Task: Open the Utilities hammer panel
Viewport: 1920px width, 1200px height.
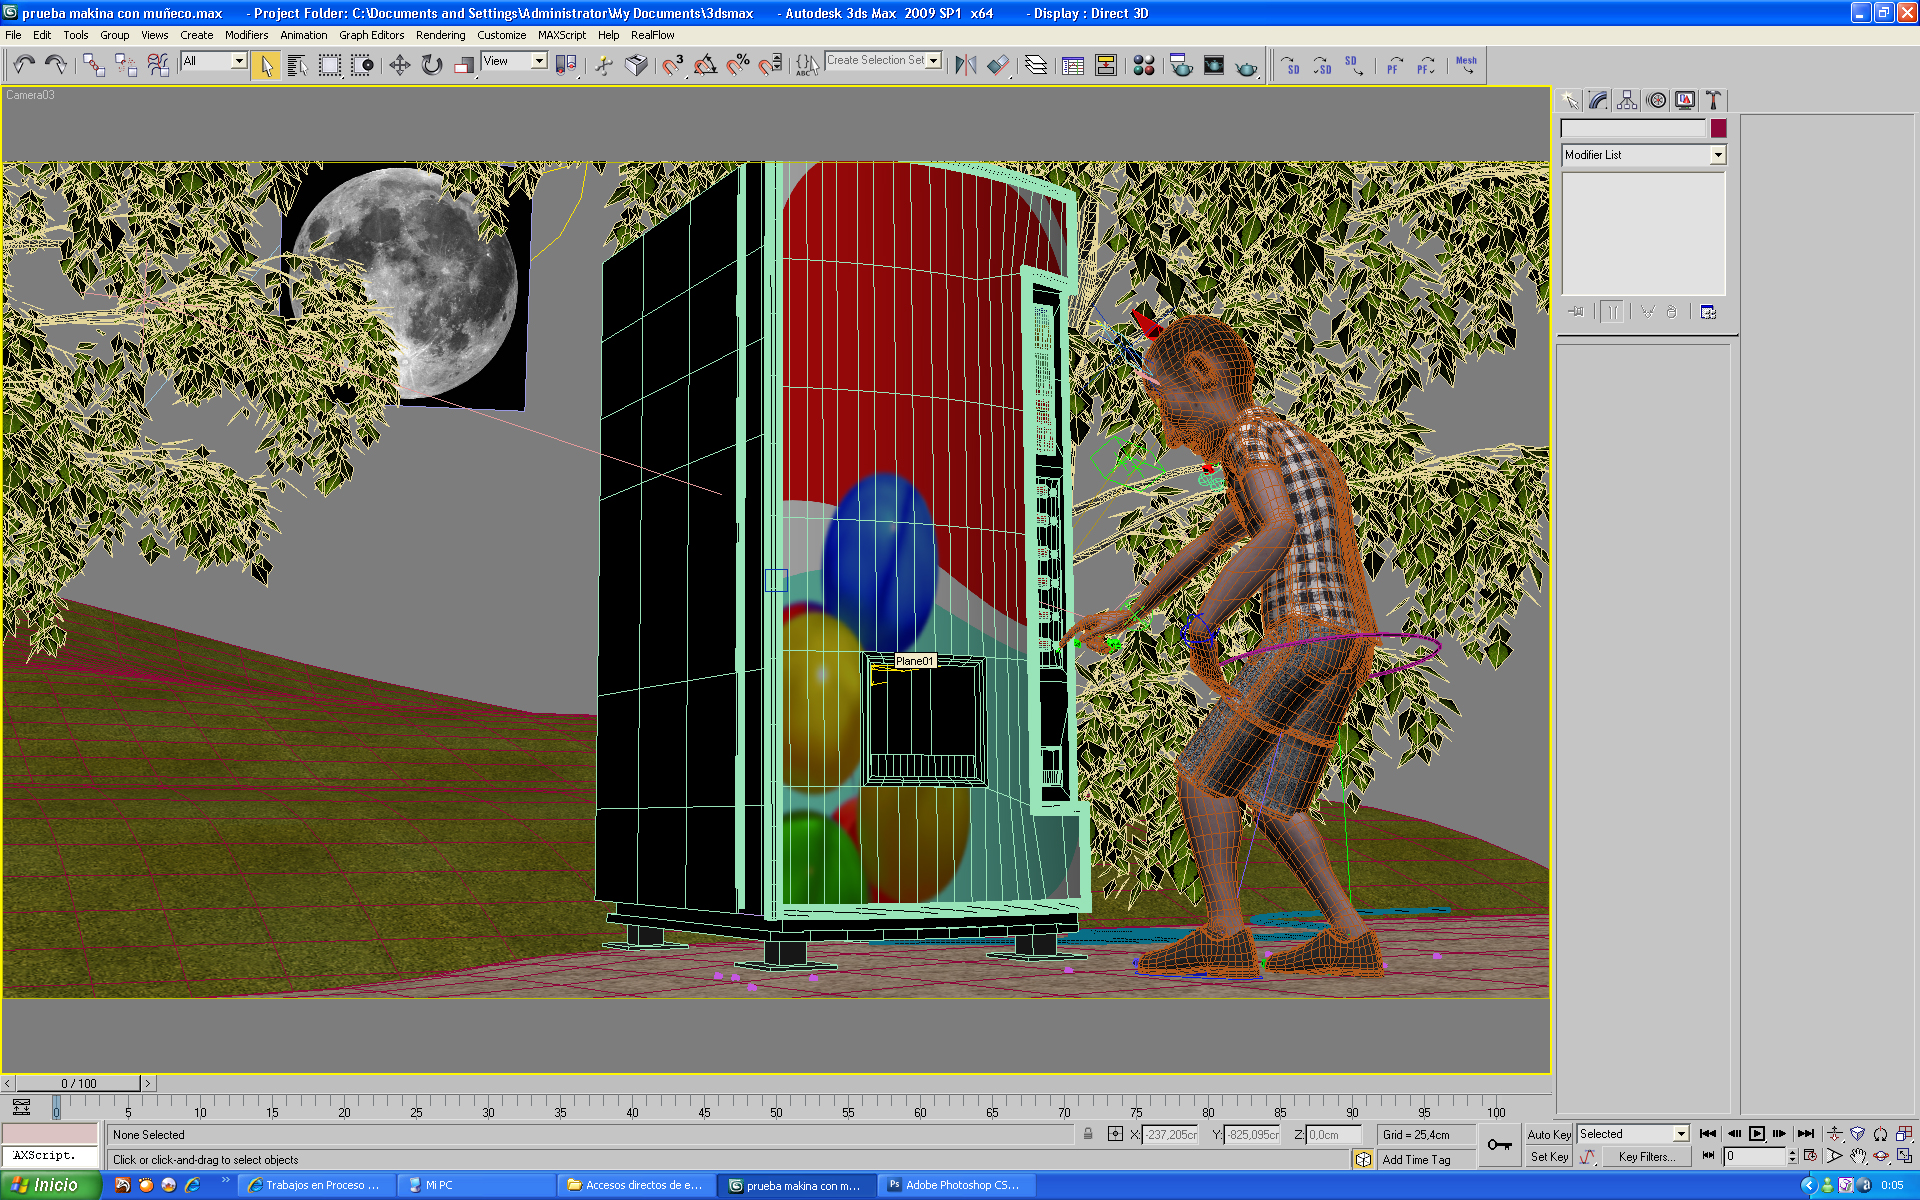Action: coord(1714,100)
